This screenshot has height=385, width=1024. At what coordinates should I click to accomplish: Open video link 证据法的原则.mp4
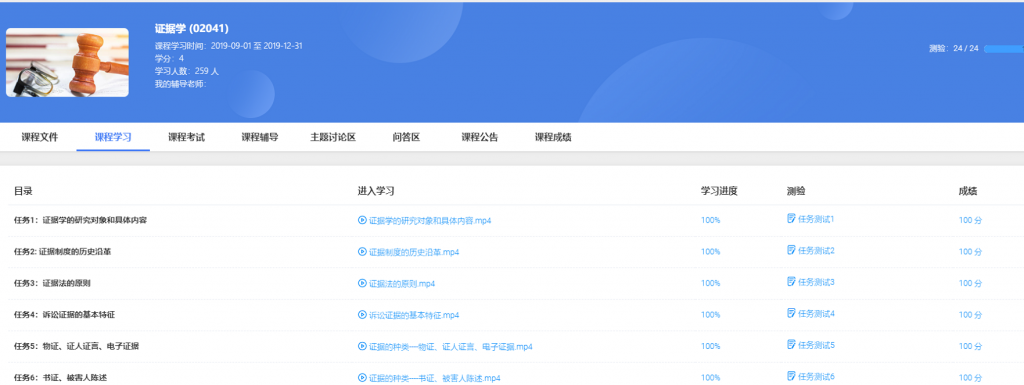402,283
